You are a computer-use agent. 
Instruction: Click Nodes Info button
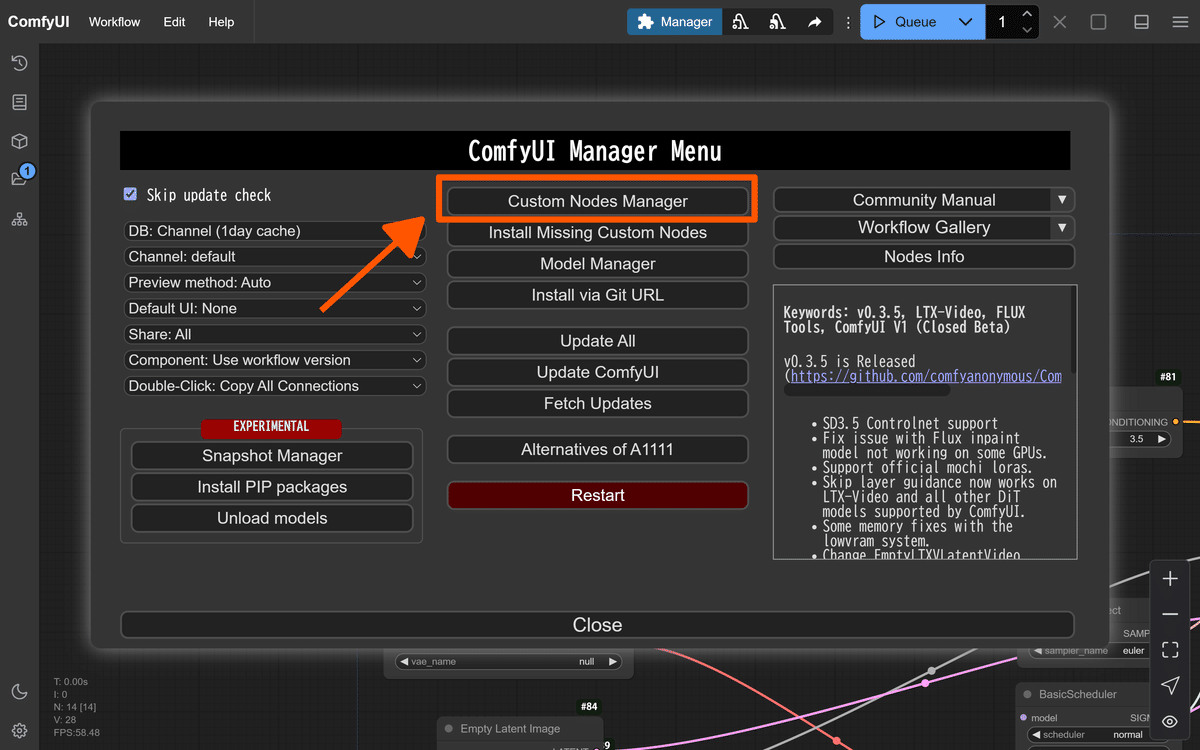pos(924,257)
